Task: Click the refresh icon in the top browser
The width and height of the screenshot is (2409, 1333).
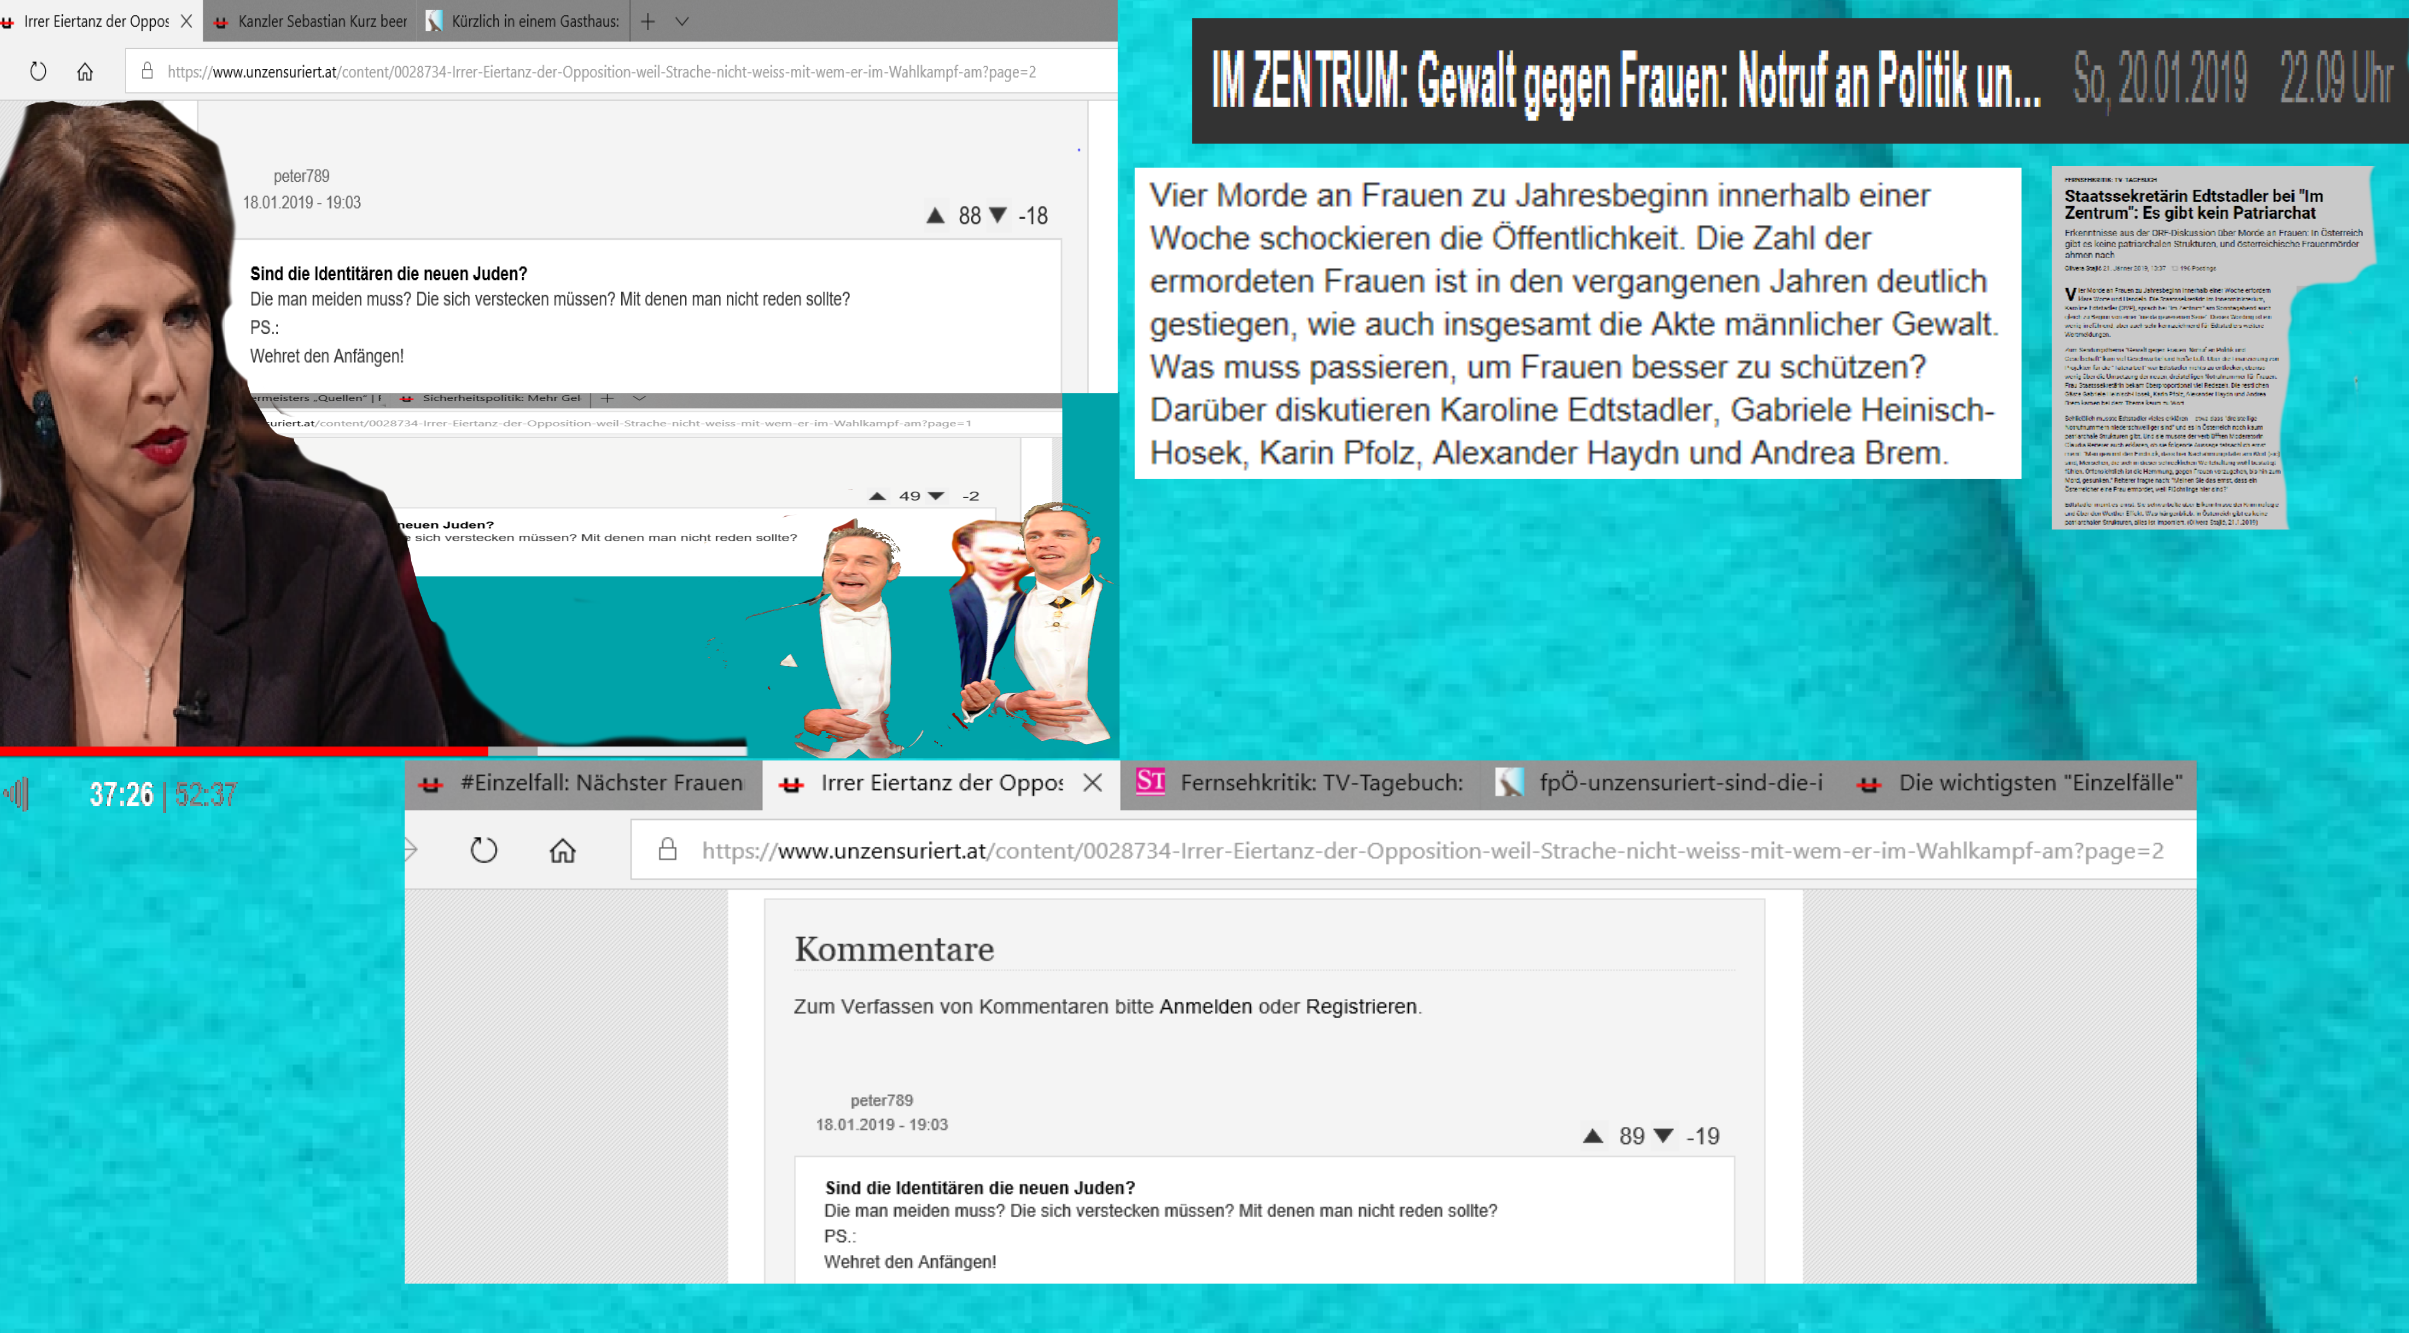Action: (38, 71)
